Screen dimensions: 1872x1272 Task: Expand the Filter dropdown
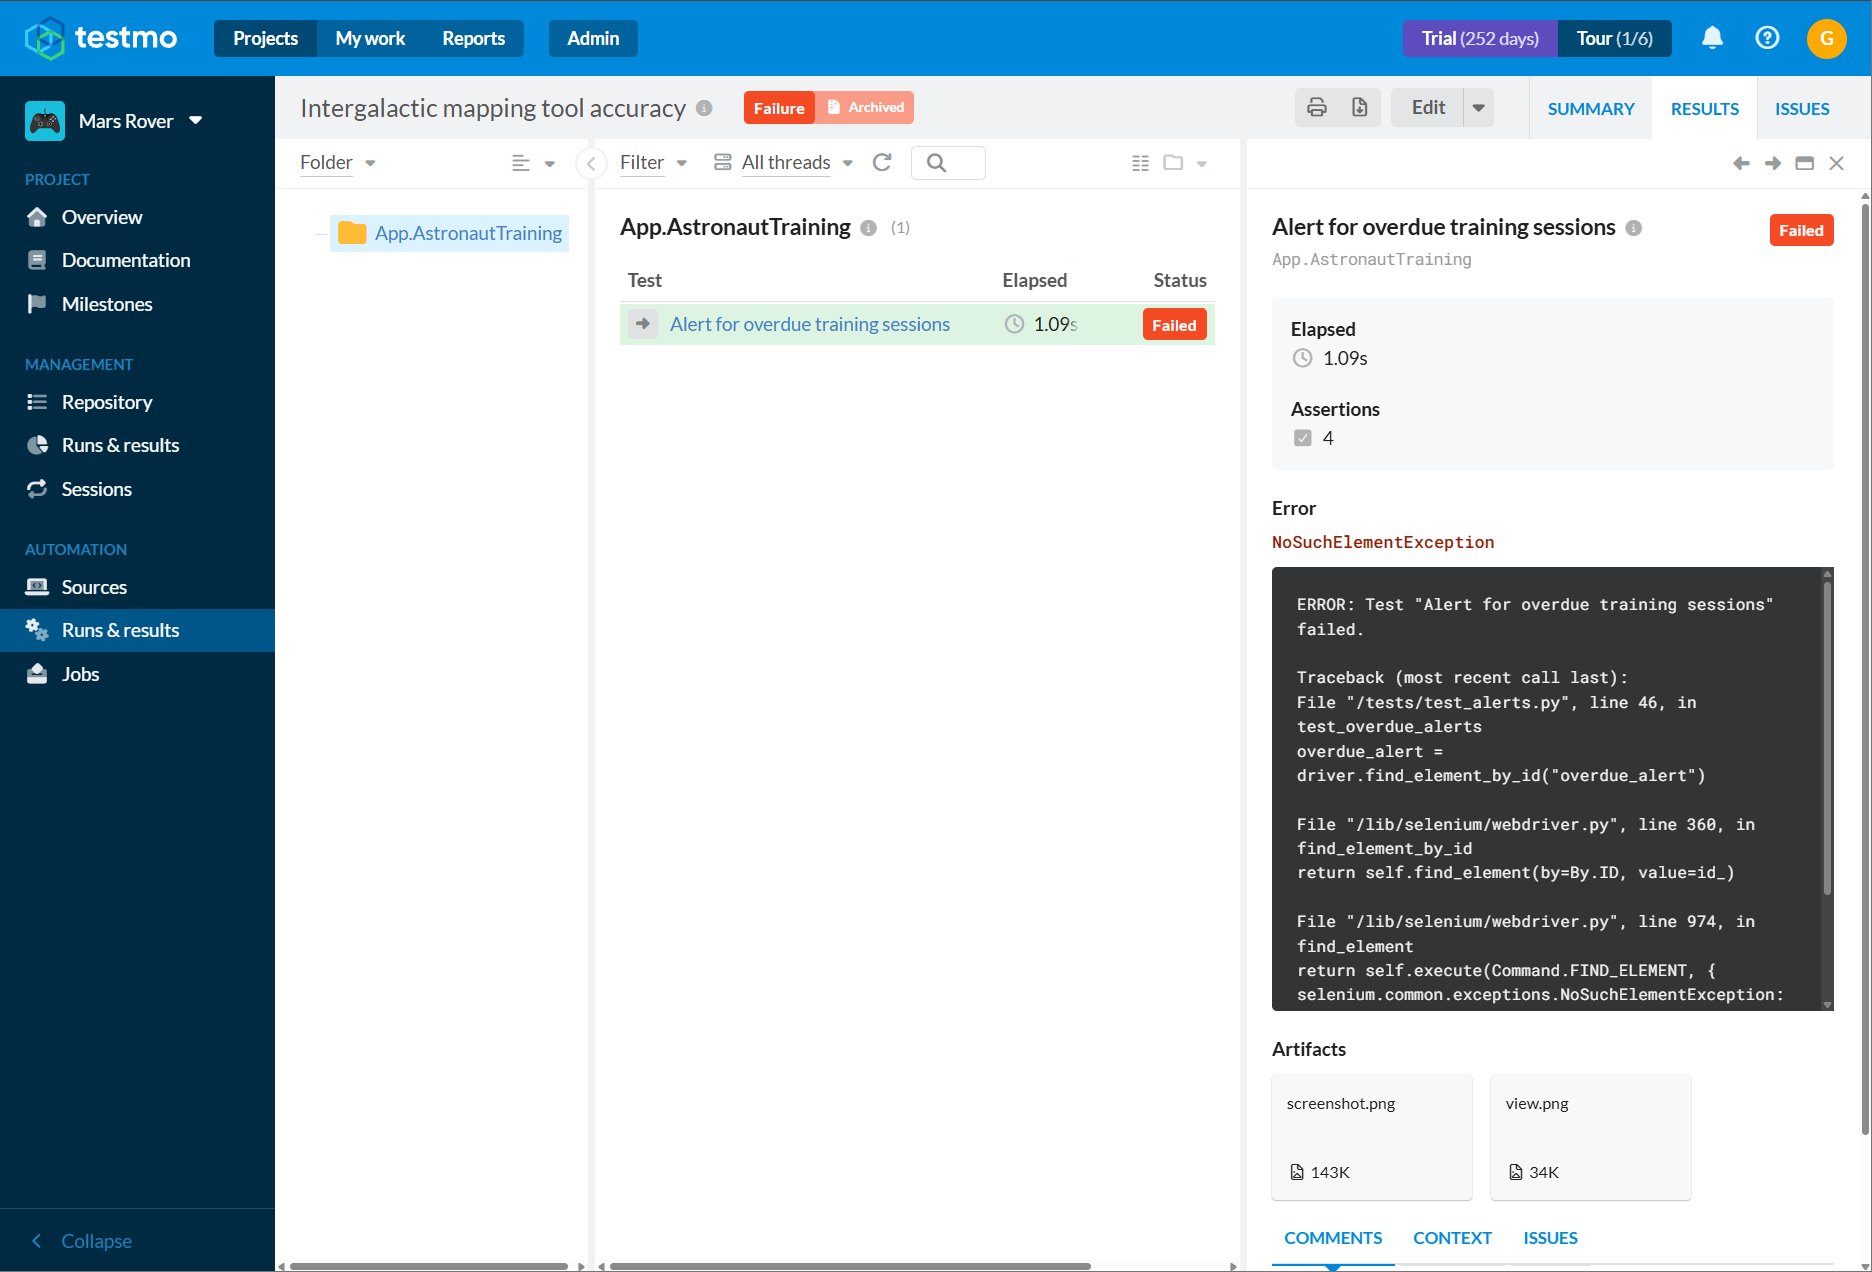pos(653,162)
